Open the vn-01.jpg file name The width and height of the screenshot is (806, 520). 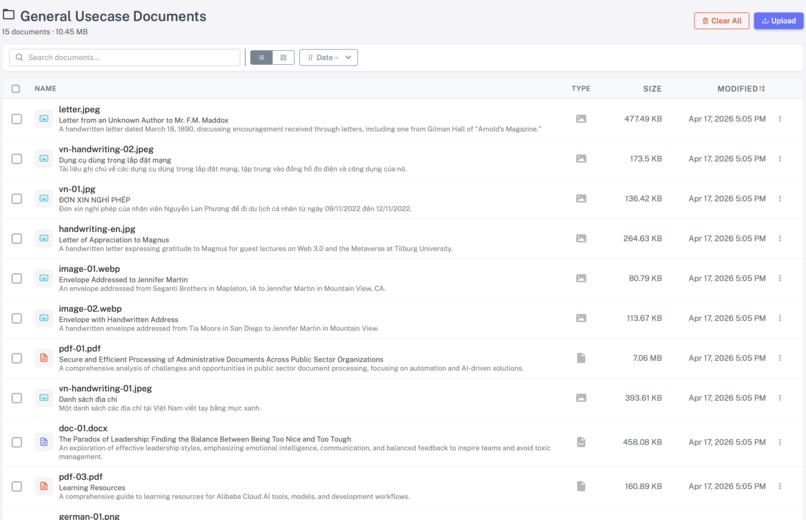click(77, 189)
